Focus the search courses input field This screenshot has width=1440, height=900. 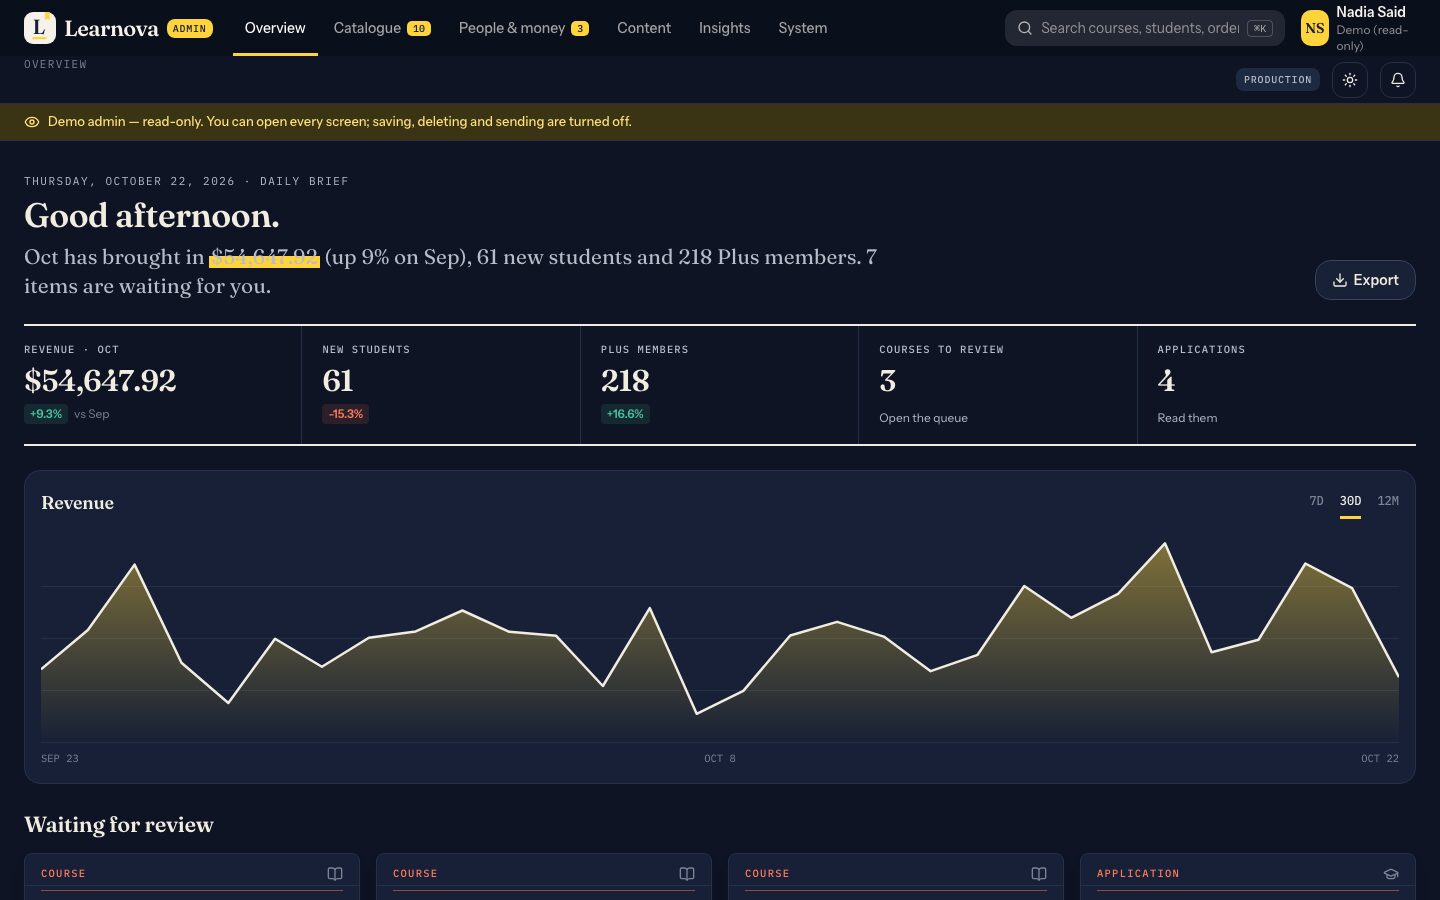[x=1140, y=28]
